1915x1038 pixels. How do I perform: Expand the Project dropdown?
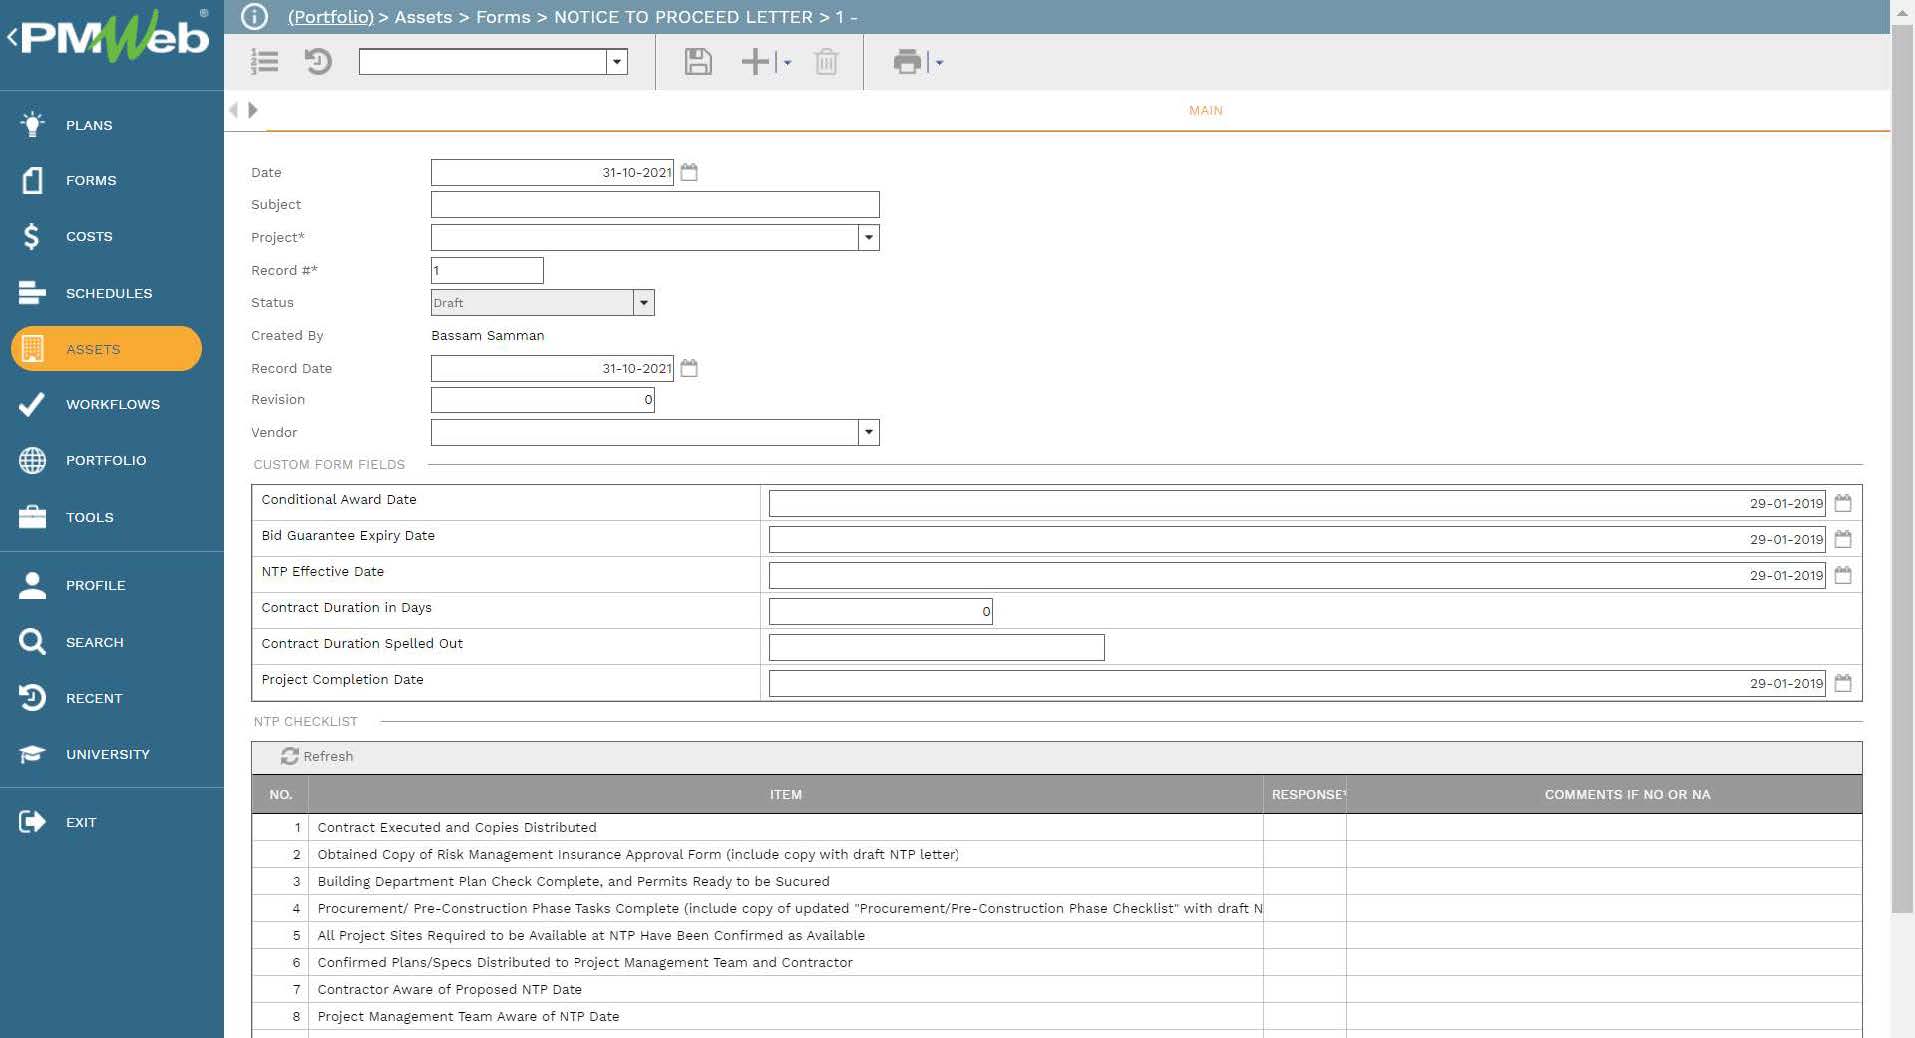coord(868,238)
